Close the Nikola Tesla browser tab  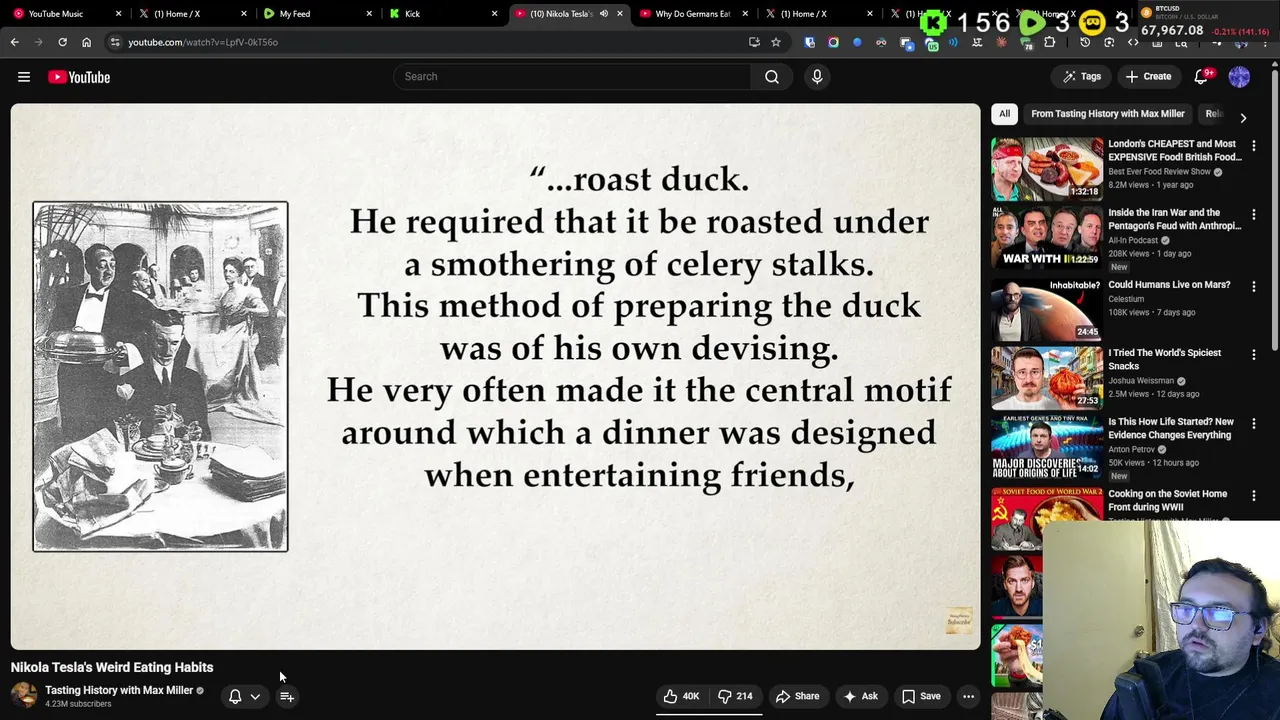click(x=620, y=14)
